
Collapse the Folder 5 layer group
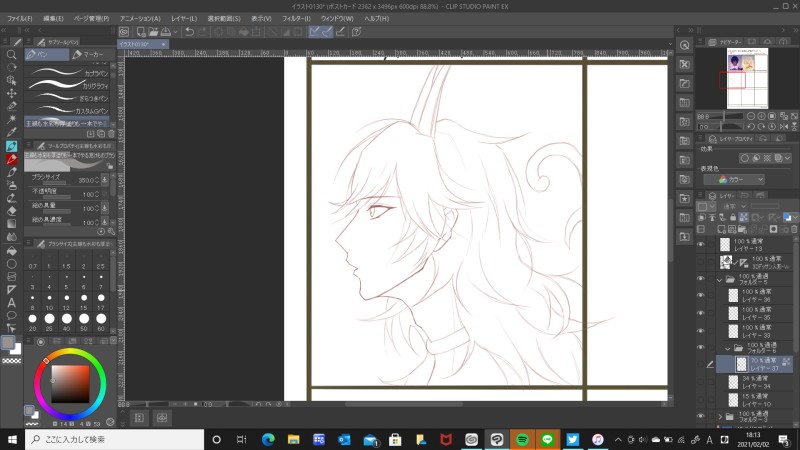(x=719, y=281)
